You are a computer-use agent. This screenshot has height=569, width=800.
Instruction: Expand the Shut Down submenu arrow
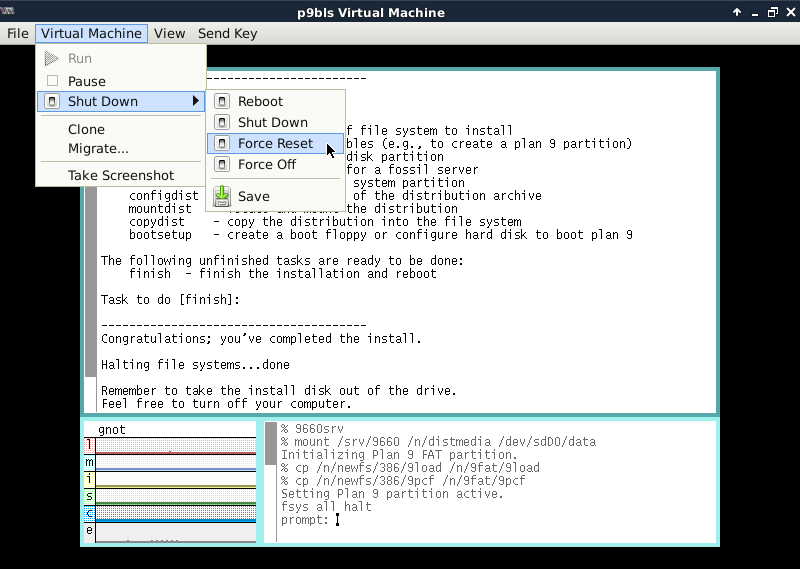point(196,101)
